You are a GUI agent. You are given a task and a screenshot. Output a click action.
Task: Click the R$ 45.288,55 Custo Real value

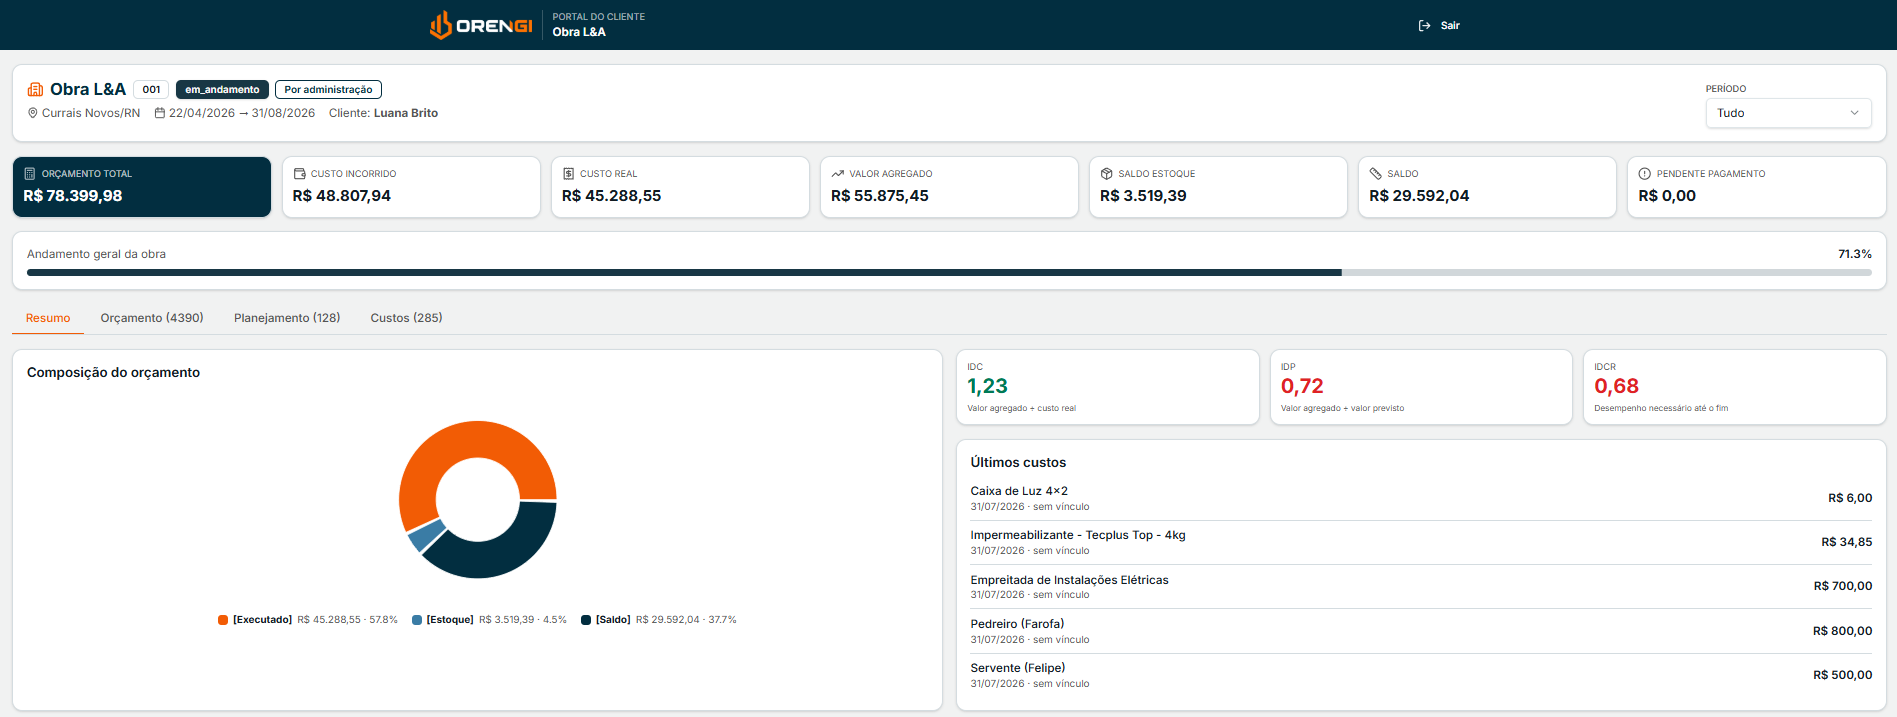pos(611,196)
